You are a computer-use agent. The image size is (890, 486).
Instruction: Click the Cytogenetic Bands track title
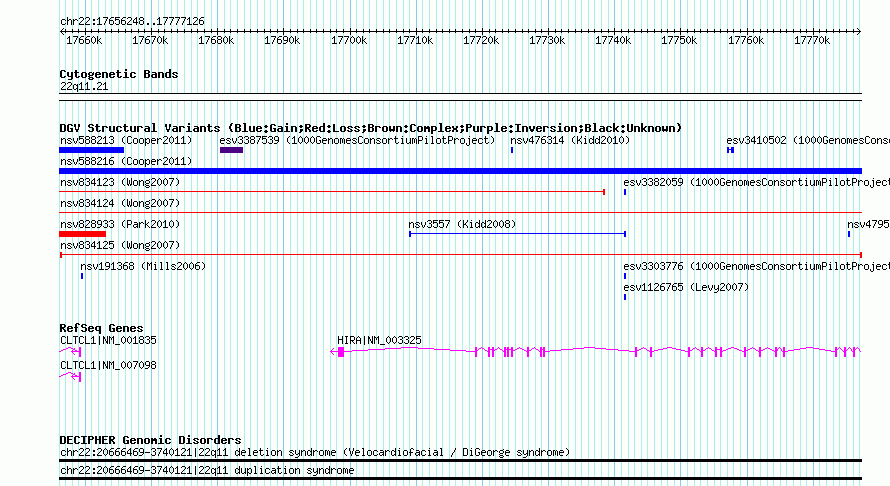pos(119,74)
